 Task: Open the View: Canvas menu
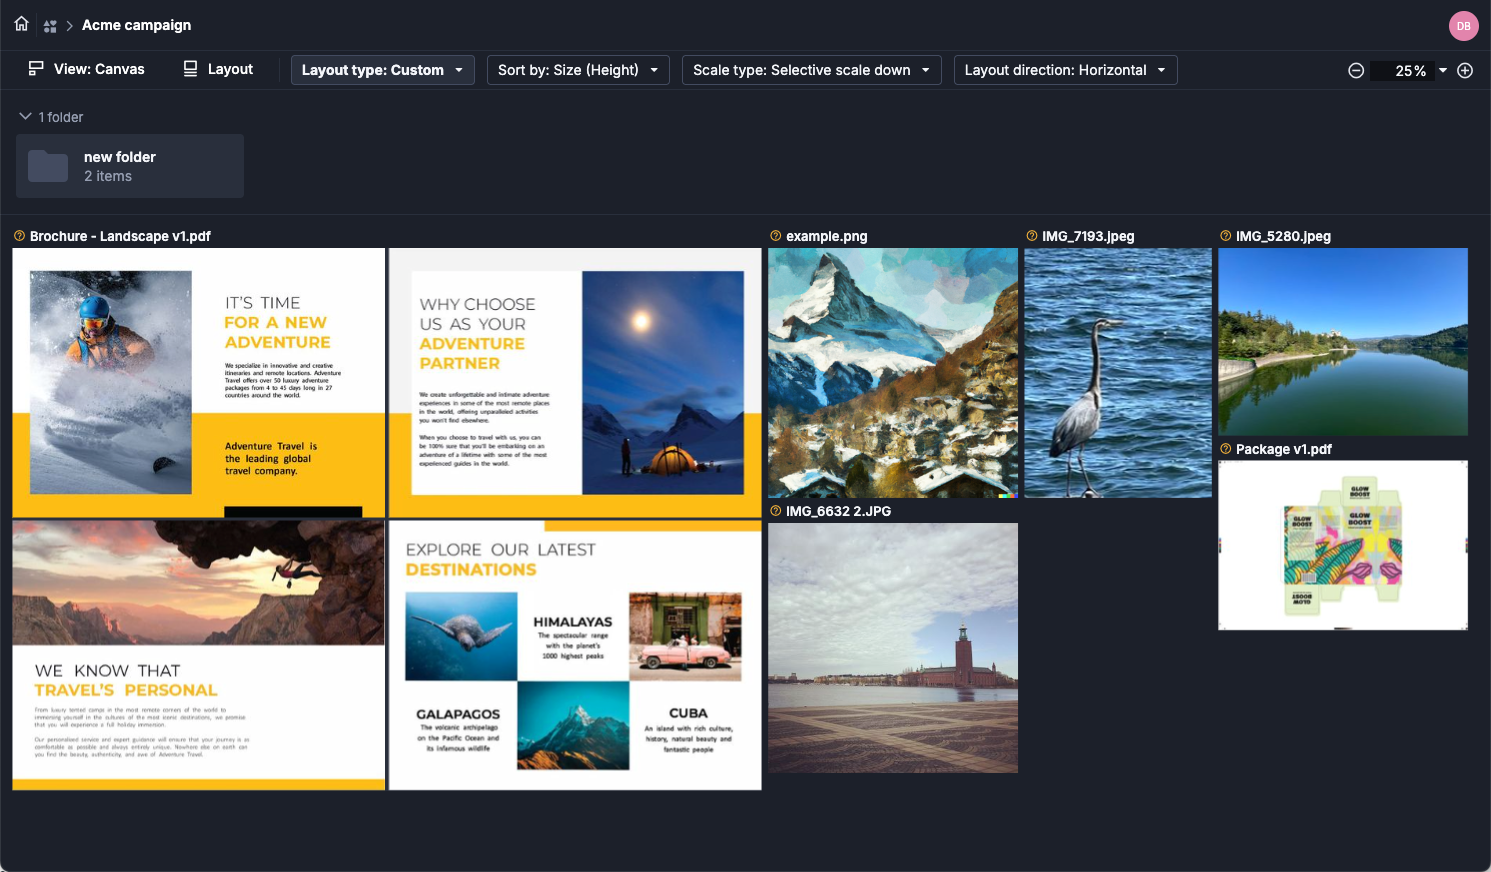(86, 69)
